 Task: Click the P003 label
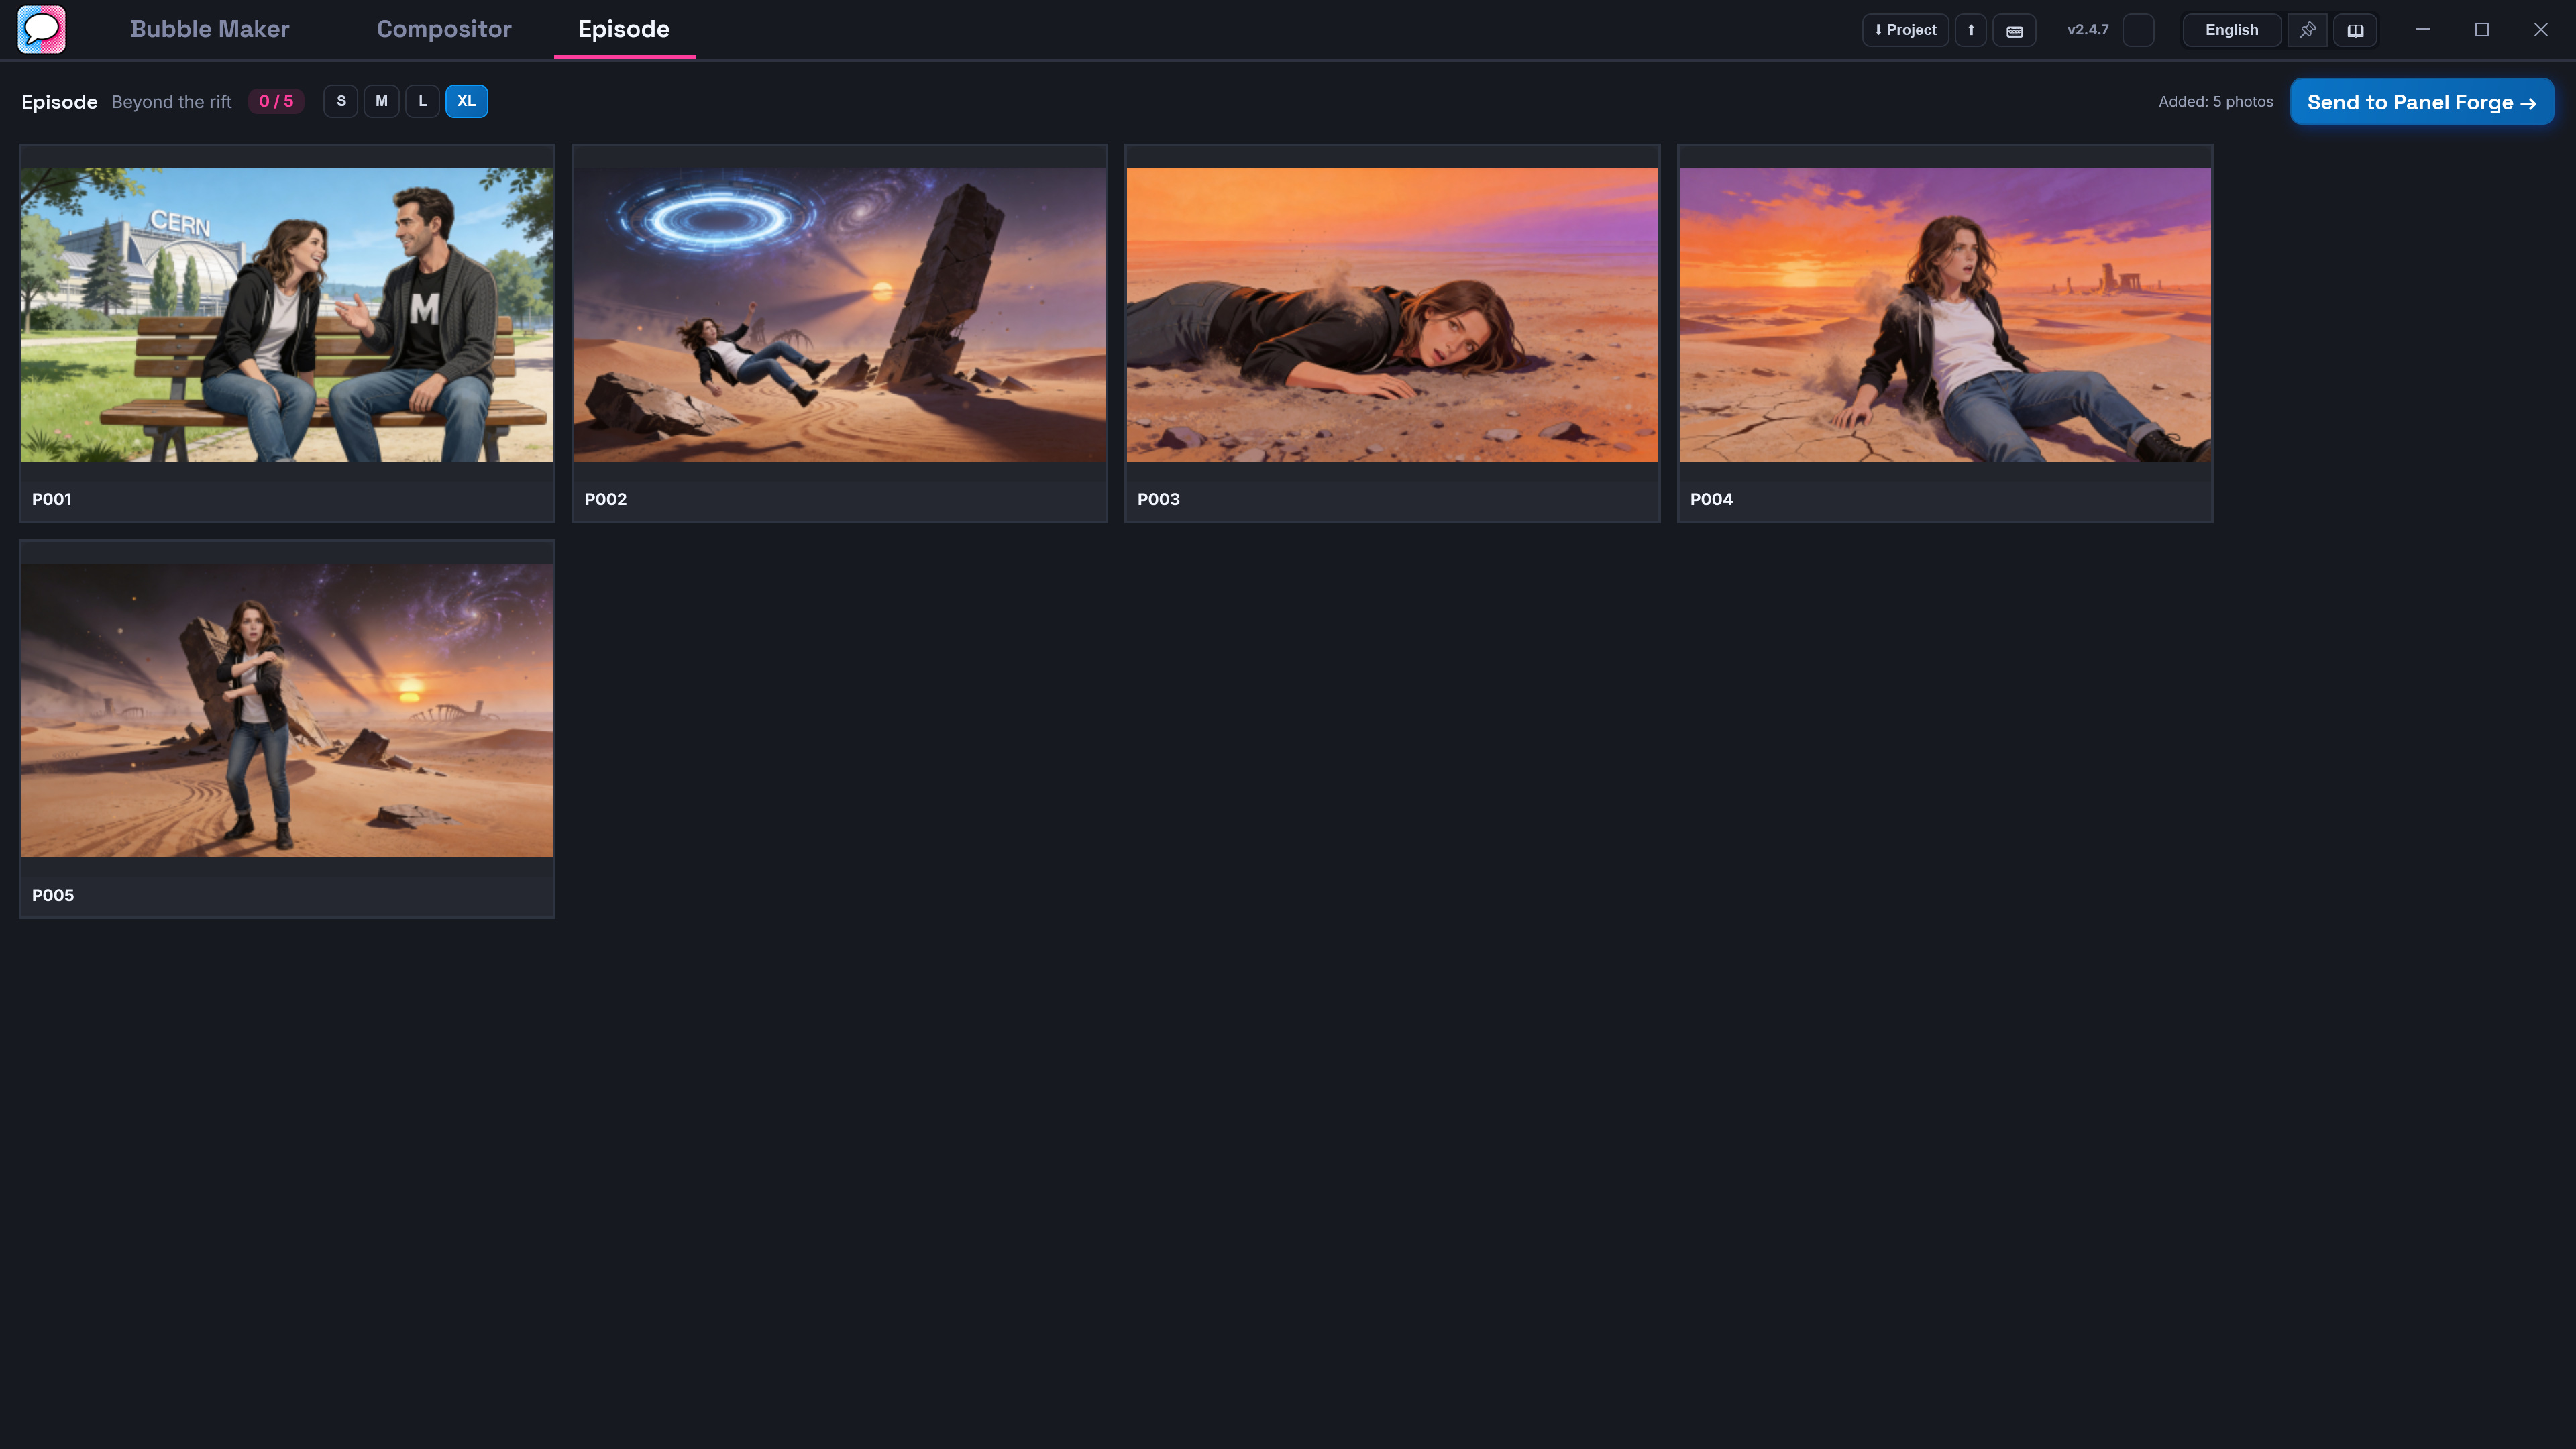(1159, 499)
